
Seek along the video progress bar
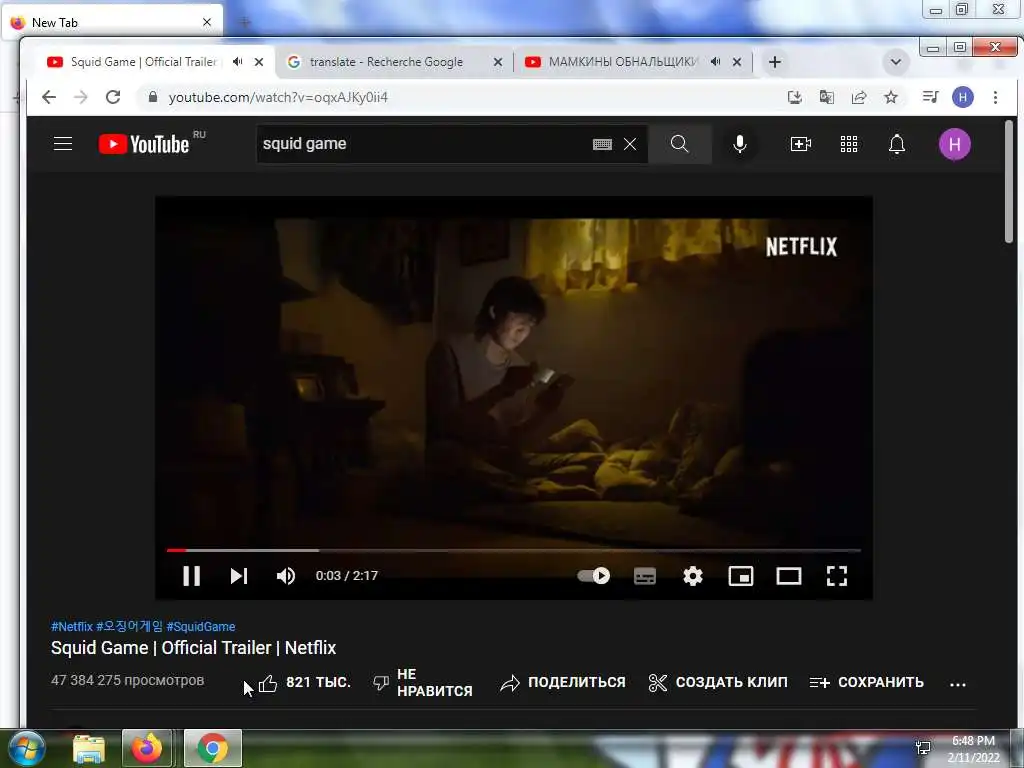(513, 551)
